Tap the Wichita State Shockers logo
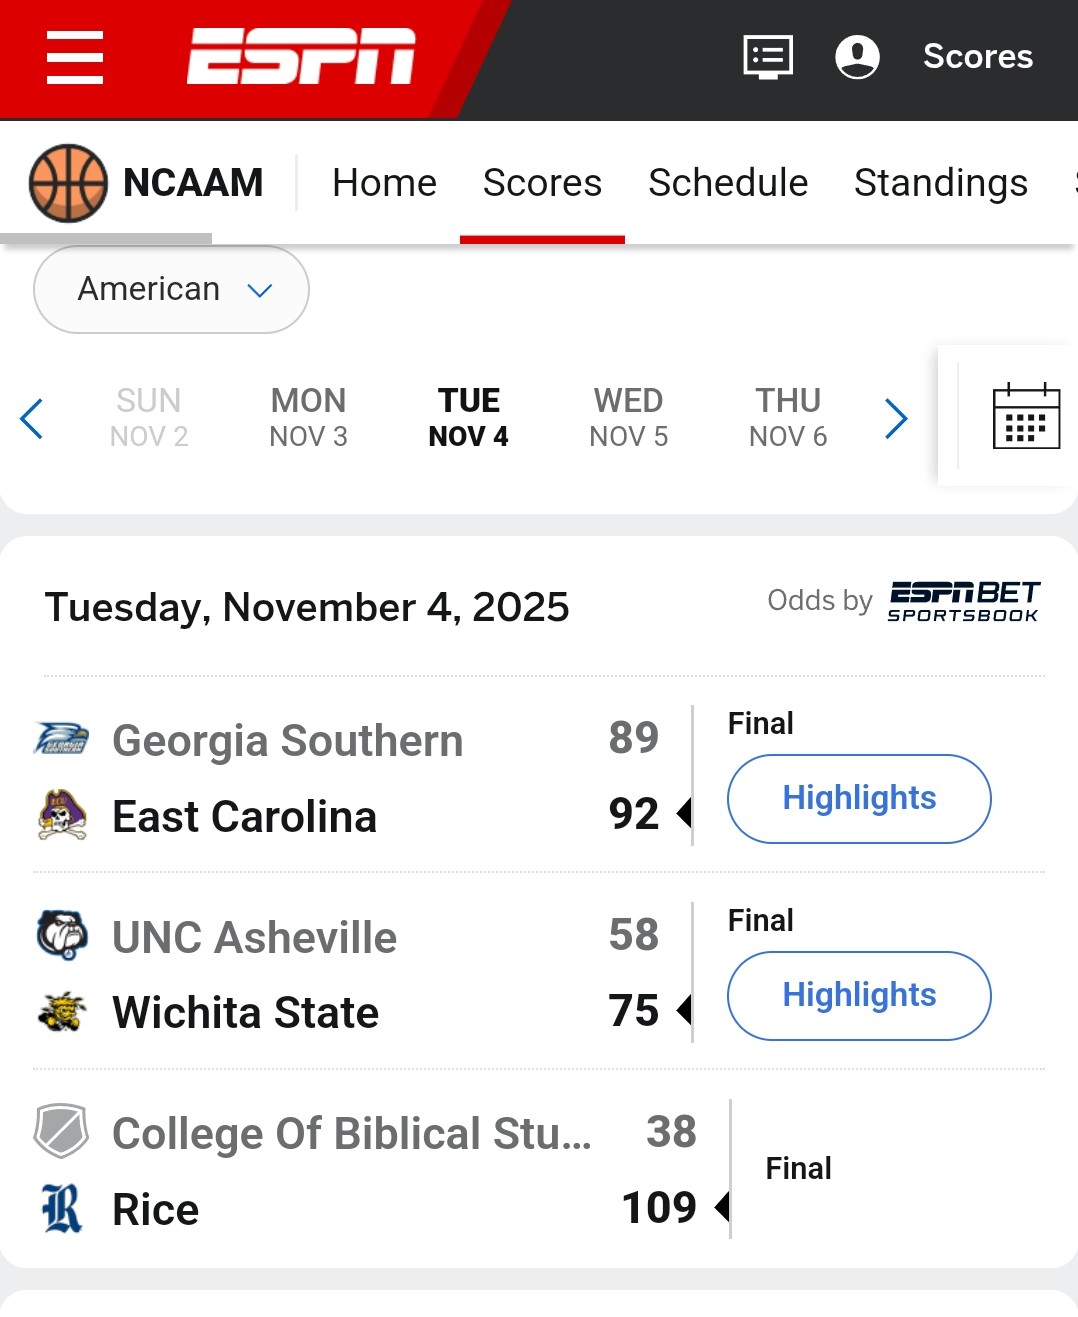The width and height of the screenshot is (1078, 1317). (x=62, y=1012)
